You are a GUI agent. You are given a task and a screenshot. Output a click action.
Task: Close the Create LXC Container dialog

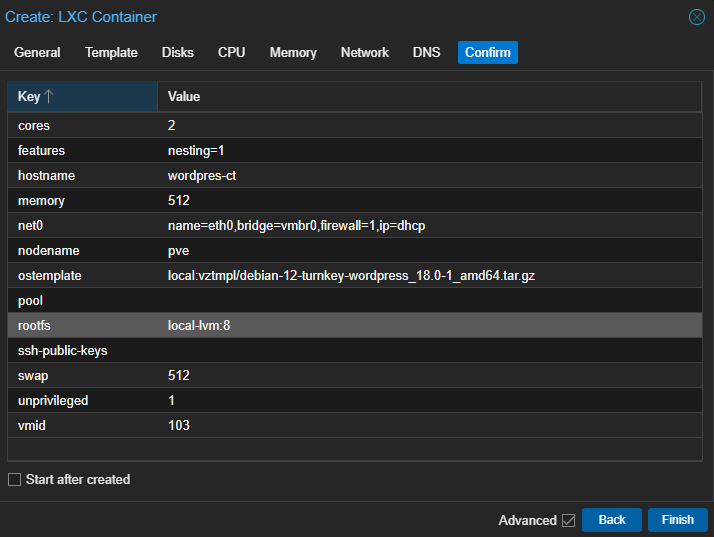click(697, 17)
